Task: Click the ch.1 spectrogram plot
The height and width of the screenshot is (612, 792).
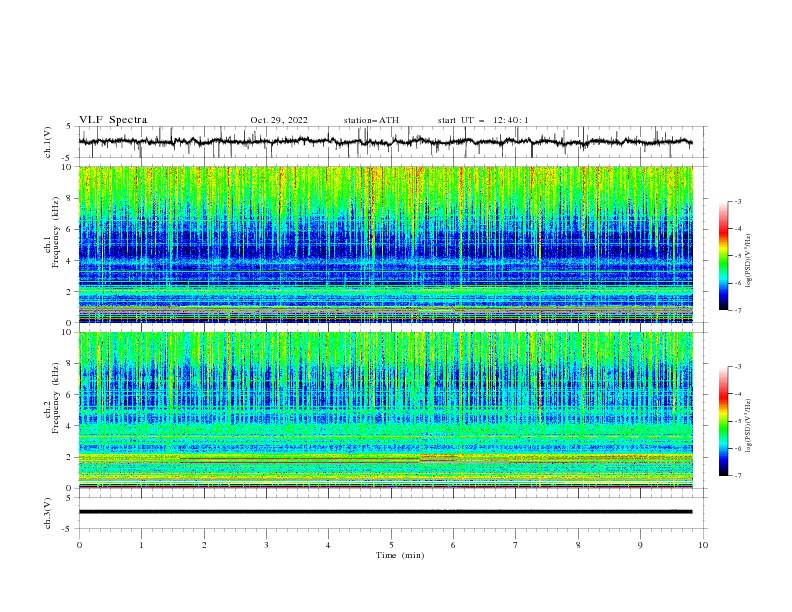Action: [x=386, y=244]
